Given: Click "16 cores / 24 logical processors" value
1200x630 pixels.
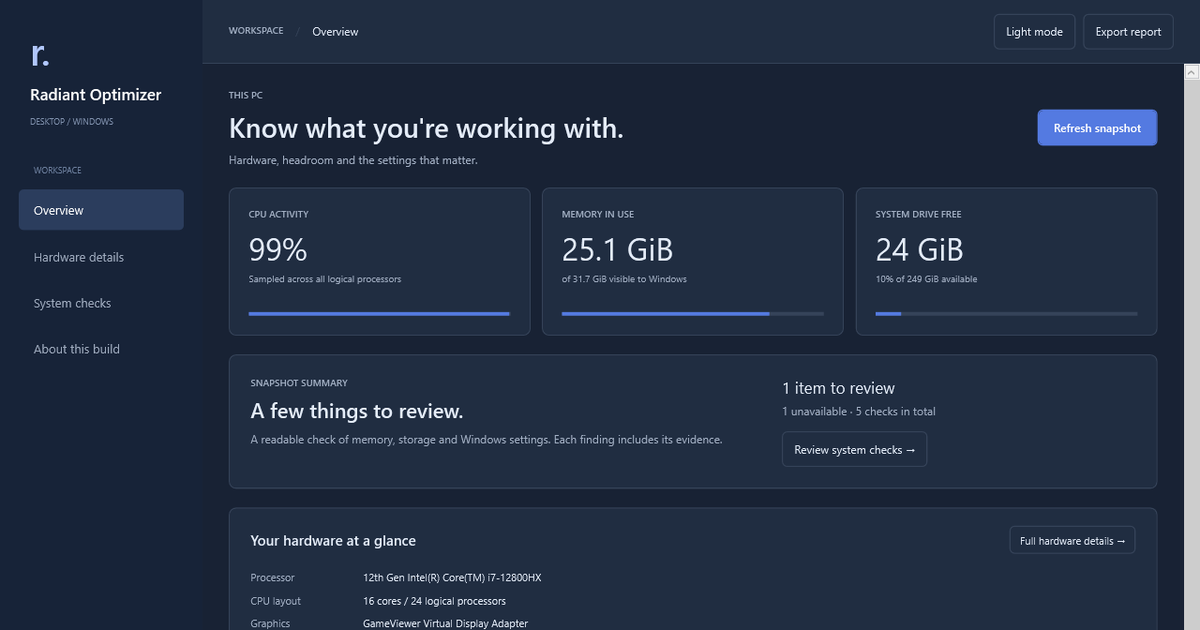Looking at the screenshot, I should (x=434, y=601).
